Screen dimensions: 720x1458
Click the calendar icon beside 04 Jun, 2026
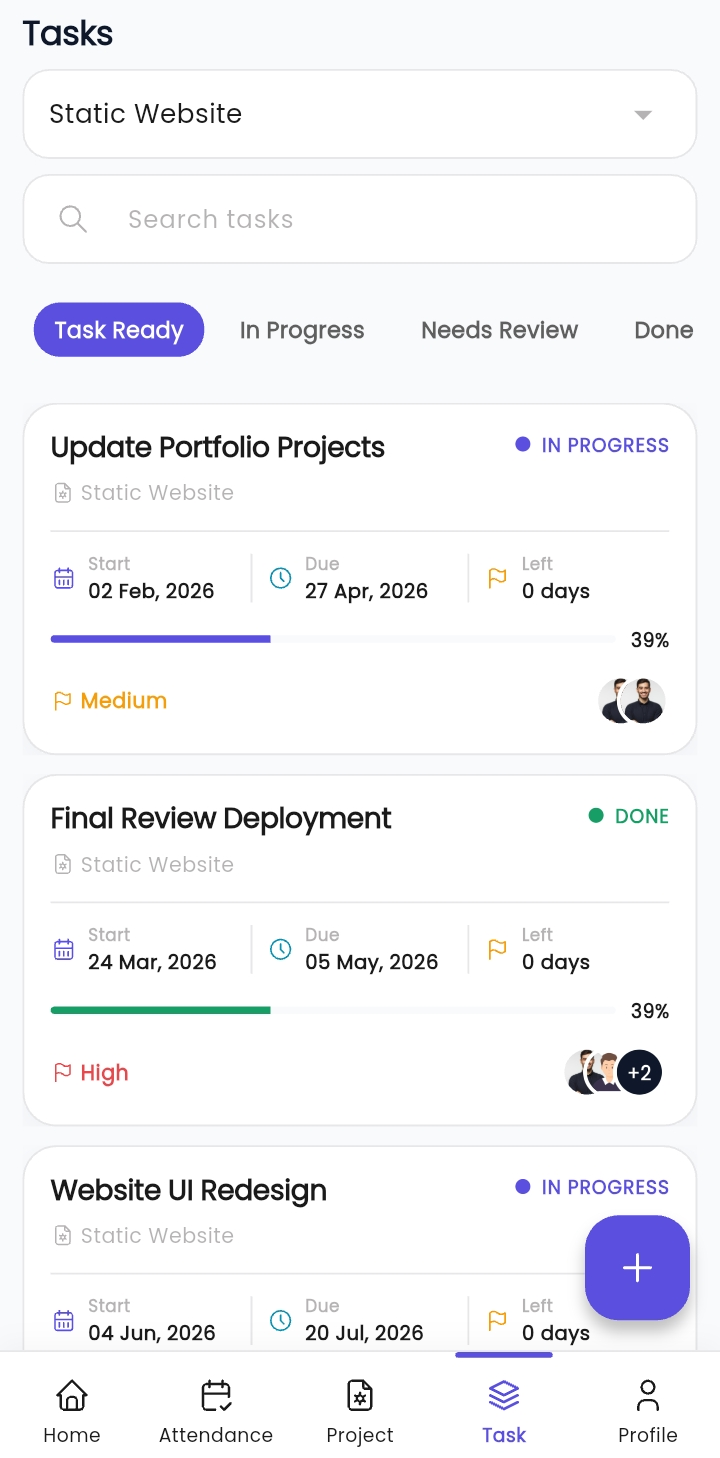64,1320
